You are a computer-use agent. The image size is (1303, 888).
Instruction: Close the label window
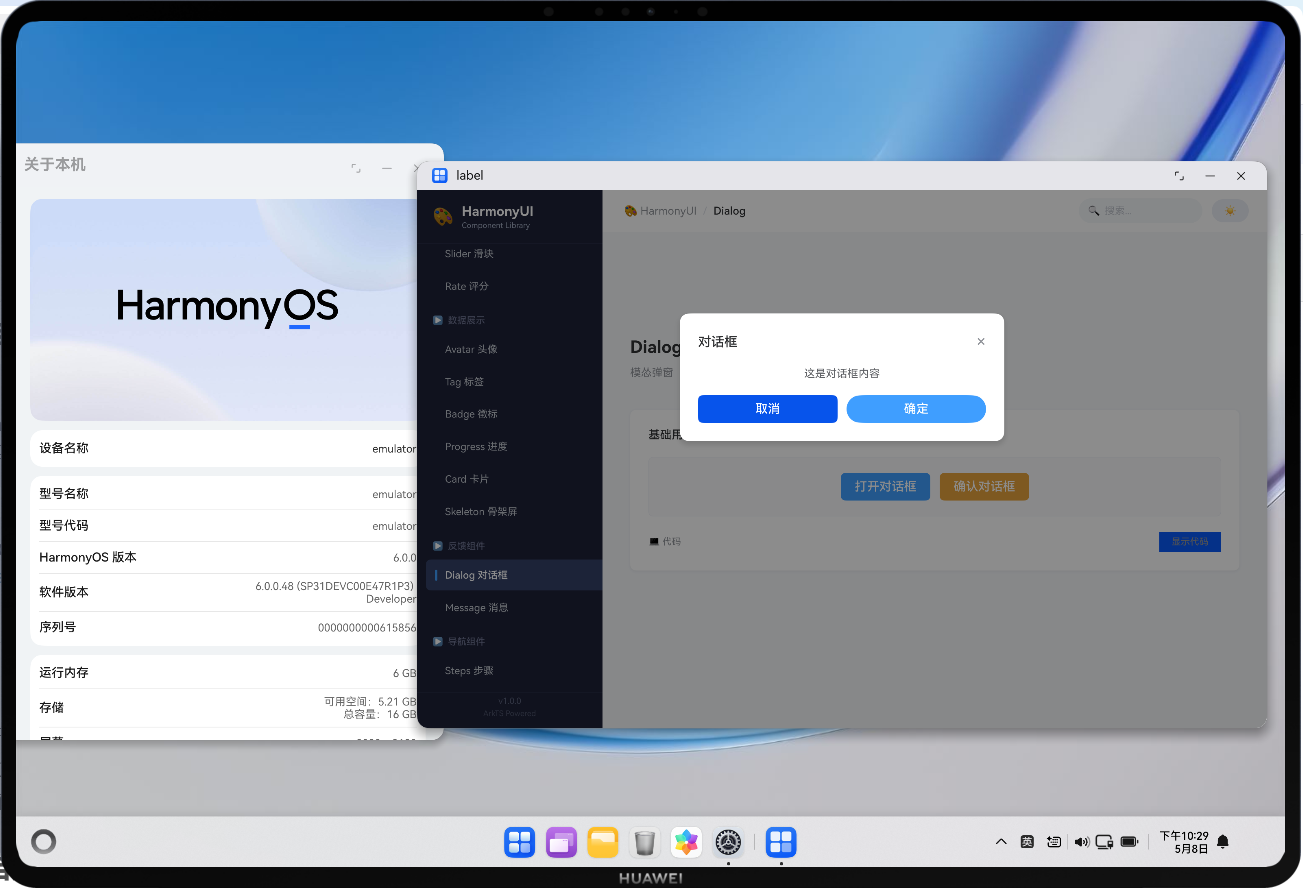[1241, 175]
